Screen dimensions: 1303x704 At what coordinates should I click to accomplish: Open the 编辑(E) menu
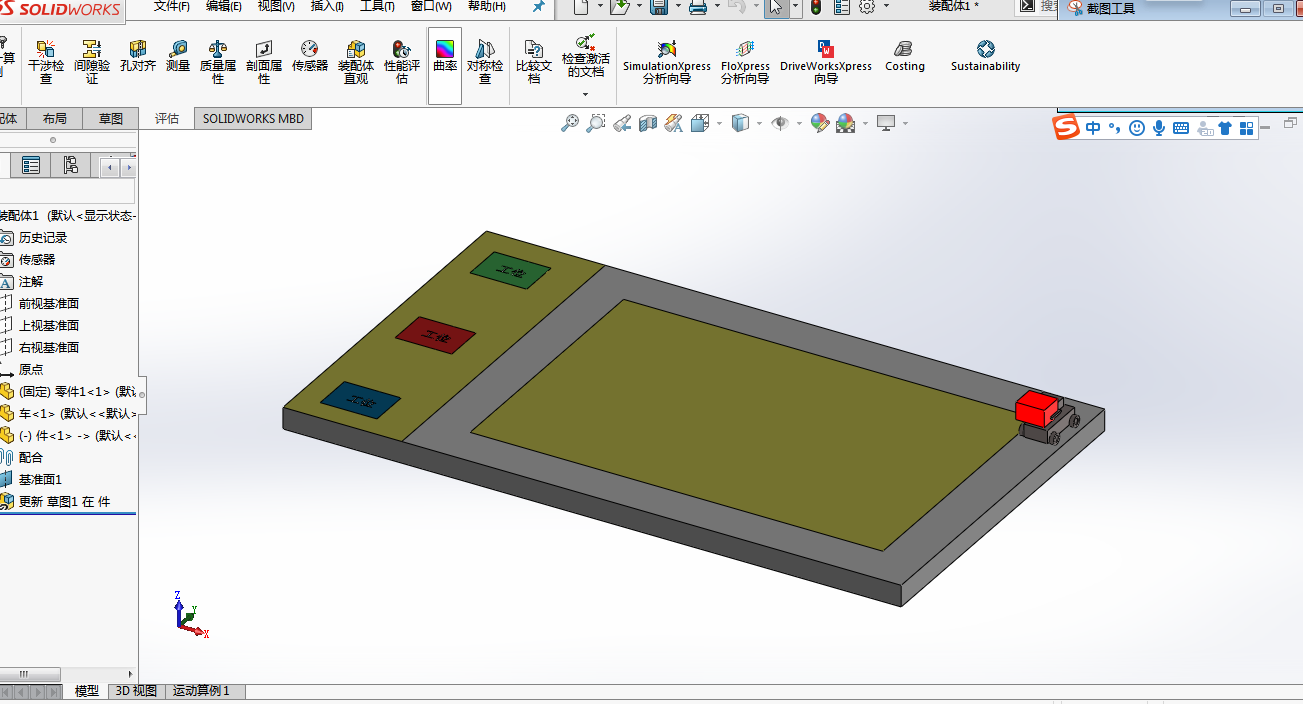224,6
